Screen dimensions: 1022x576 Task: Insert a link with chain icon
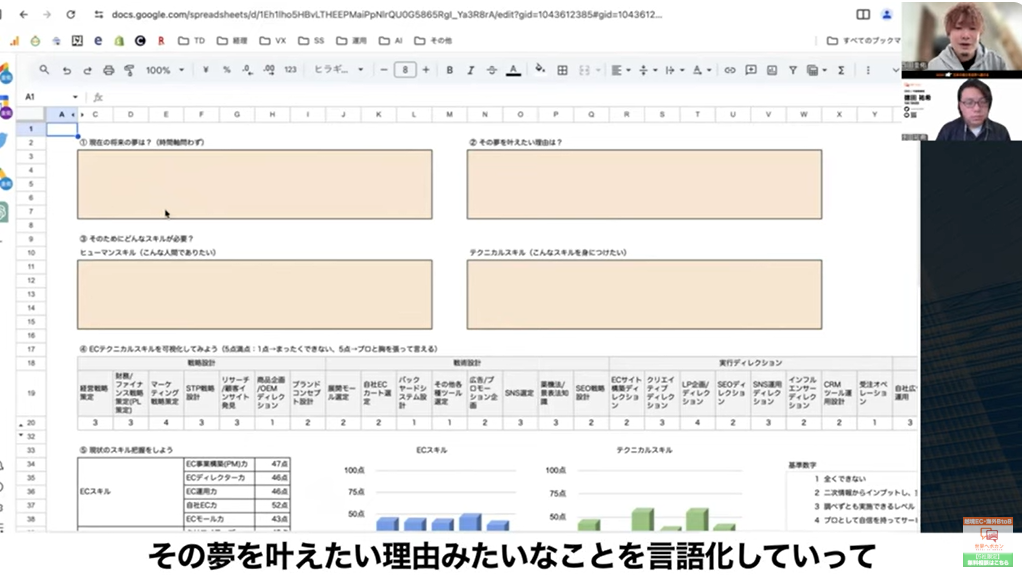tap(729, 70)
